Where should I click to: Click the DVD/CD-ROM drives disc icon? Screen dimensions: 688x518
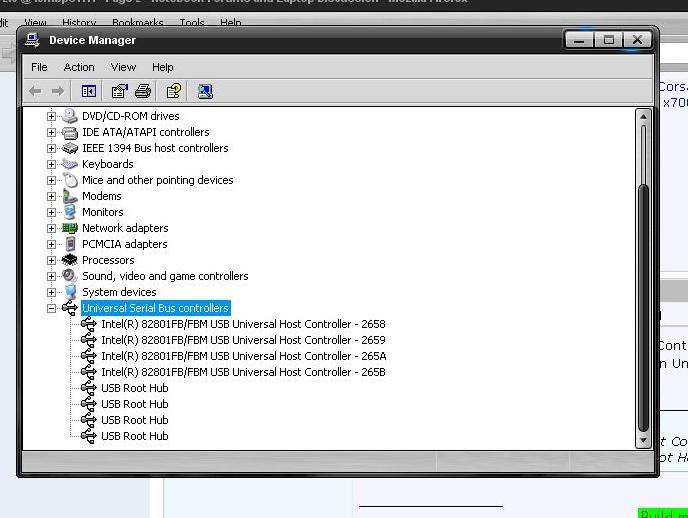(x=69, y=116)
